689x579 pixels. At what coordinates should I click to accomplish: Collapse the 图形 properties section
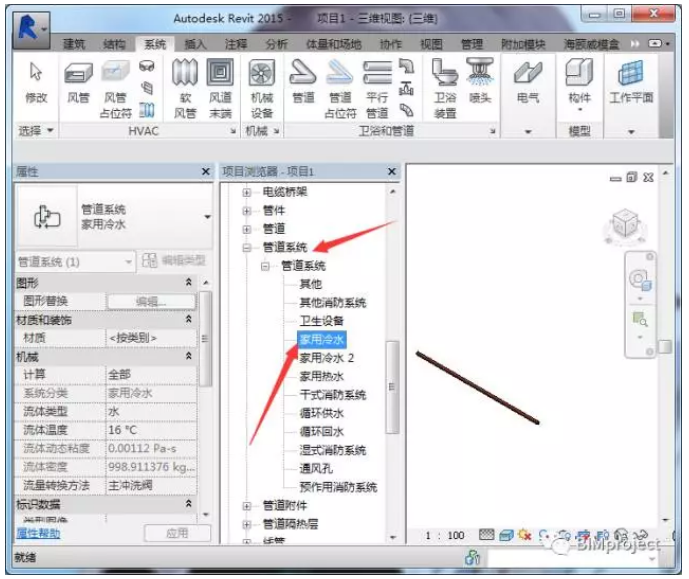(189, 282)
